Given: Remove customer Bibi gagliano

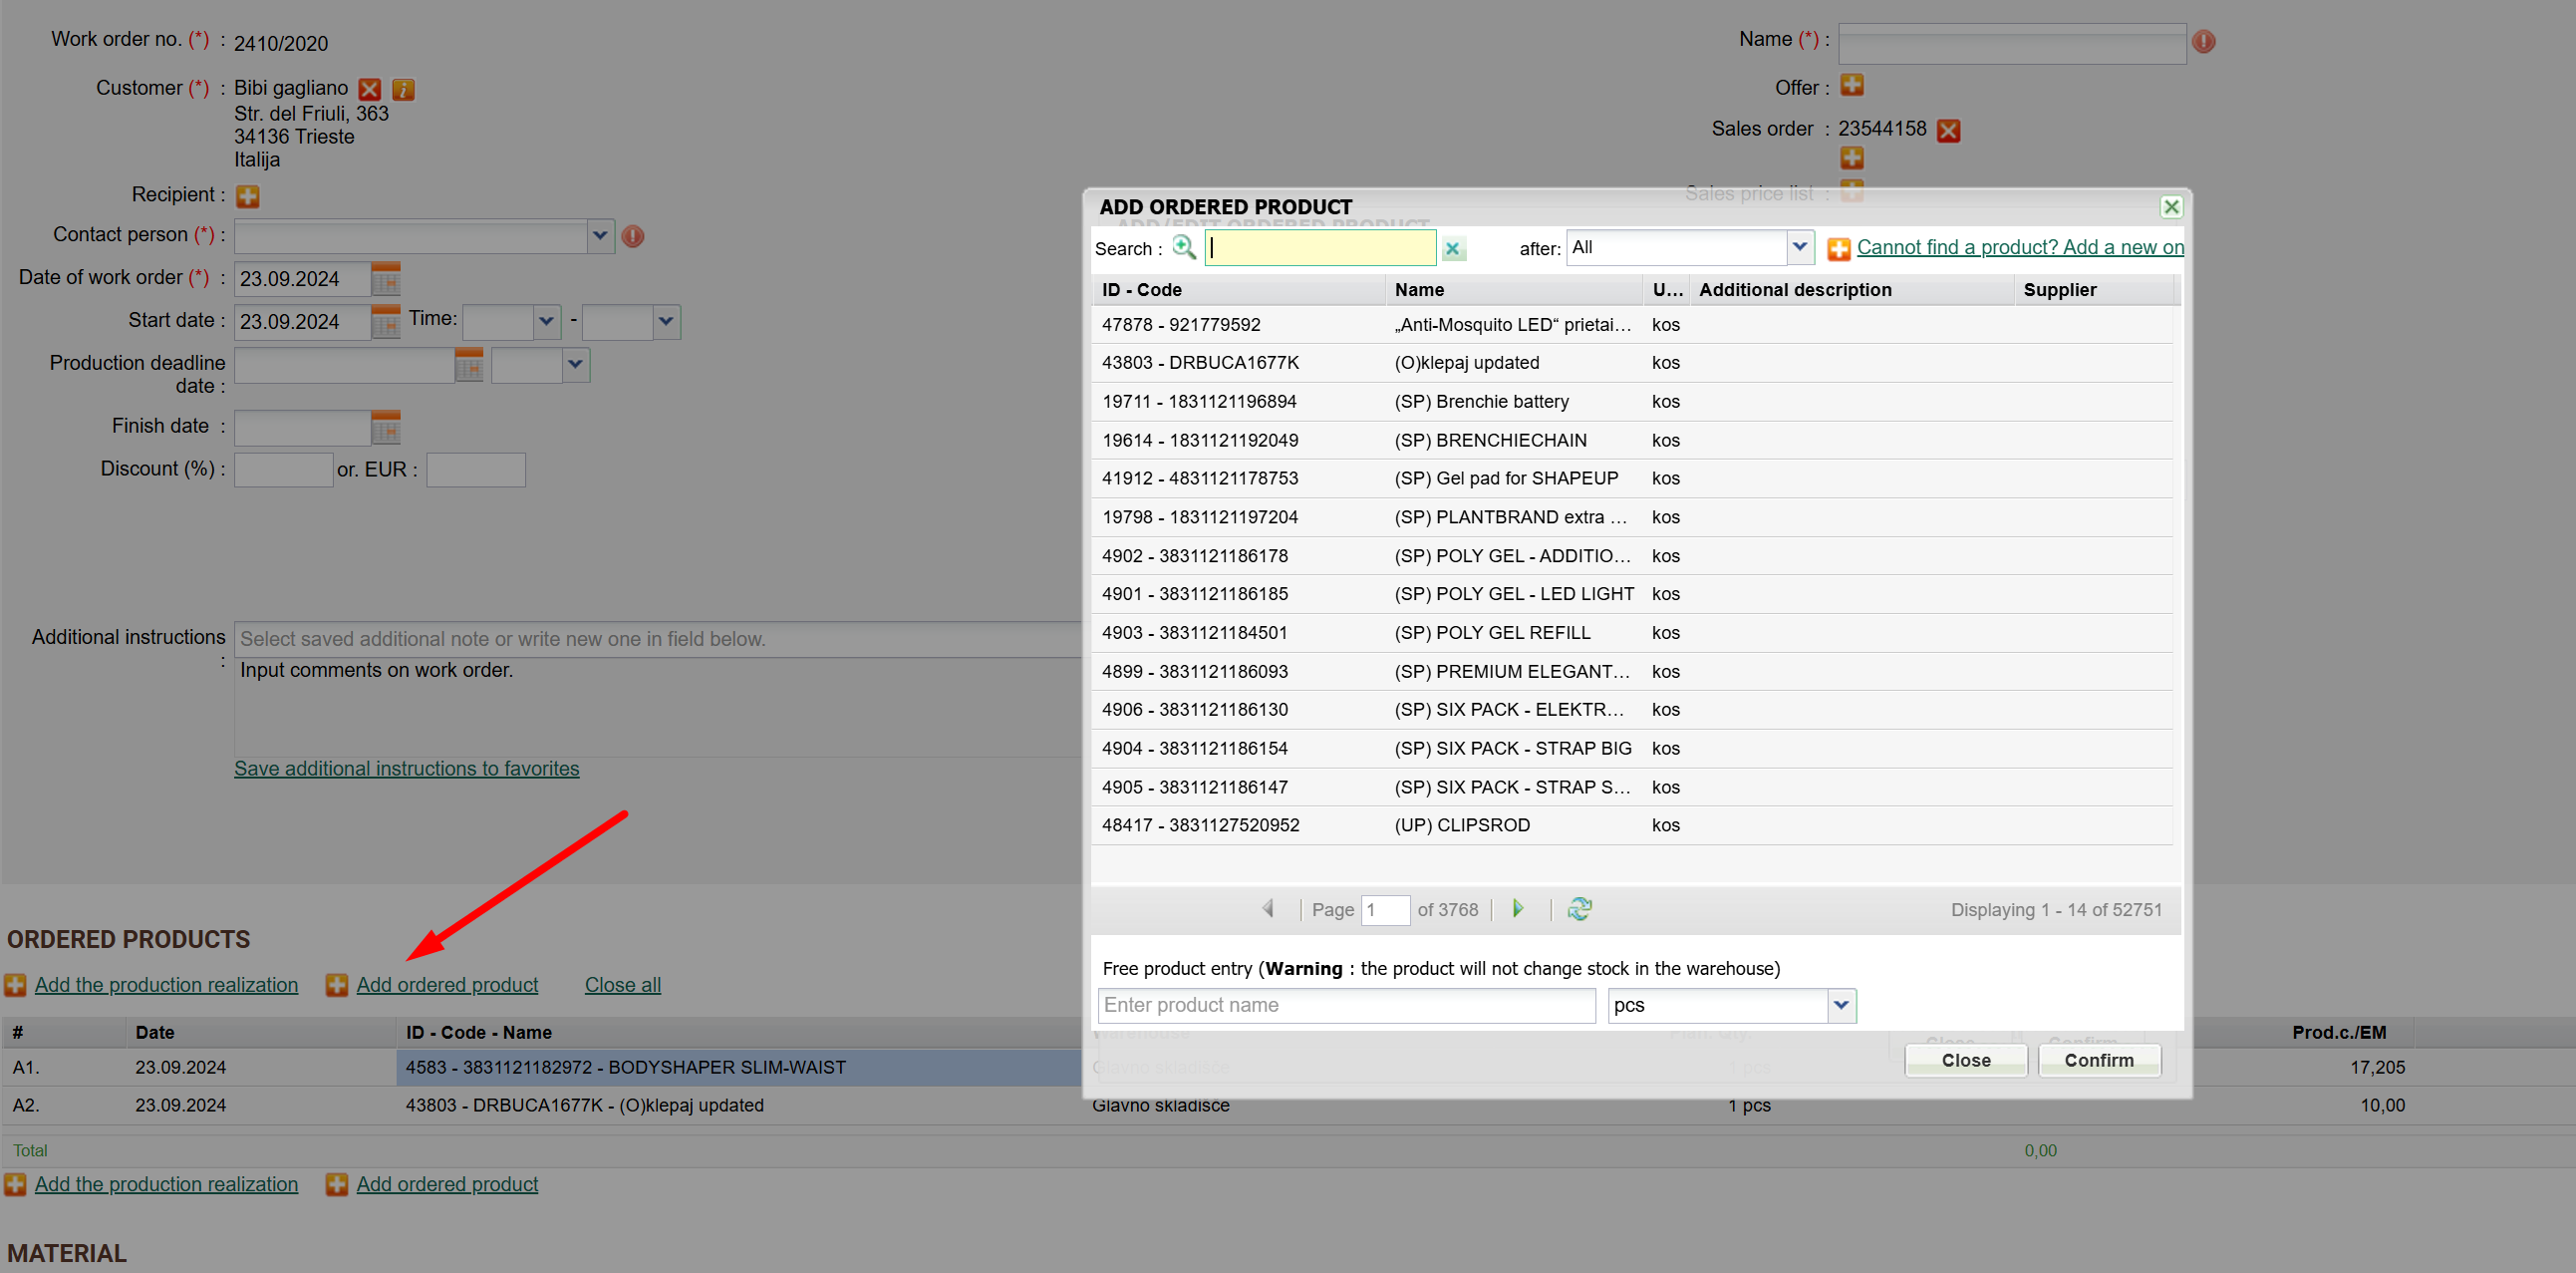Looking at the screenshot, I should click(x=370, y=89).
